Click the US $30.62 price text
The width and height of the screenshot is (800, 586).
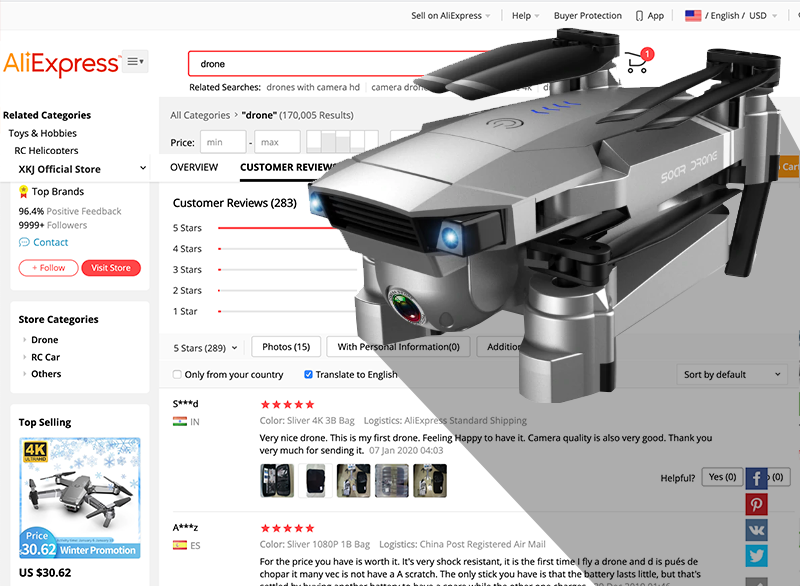click(45, 573)
